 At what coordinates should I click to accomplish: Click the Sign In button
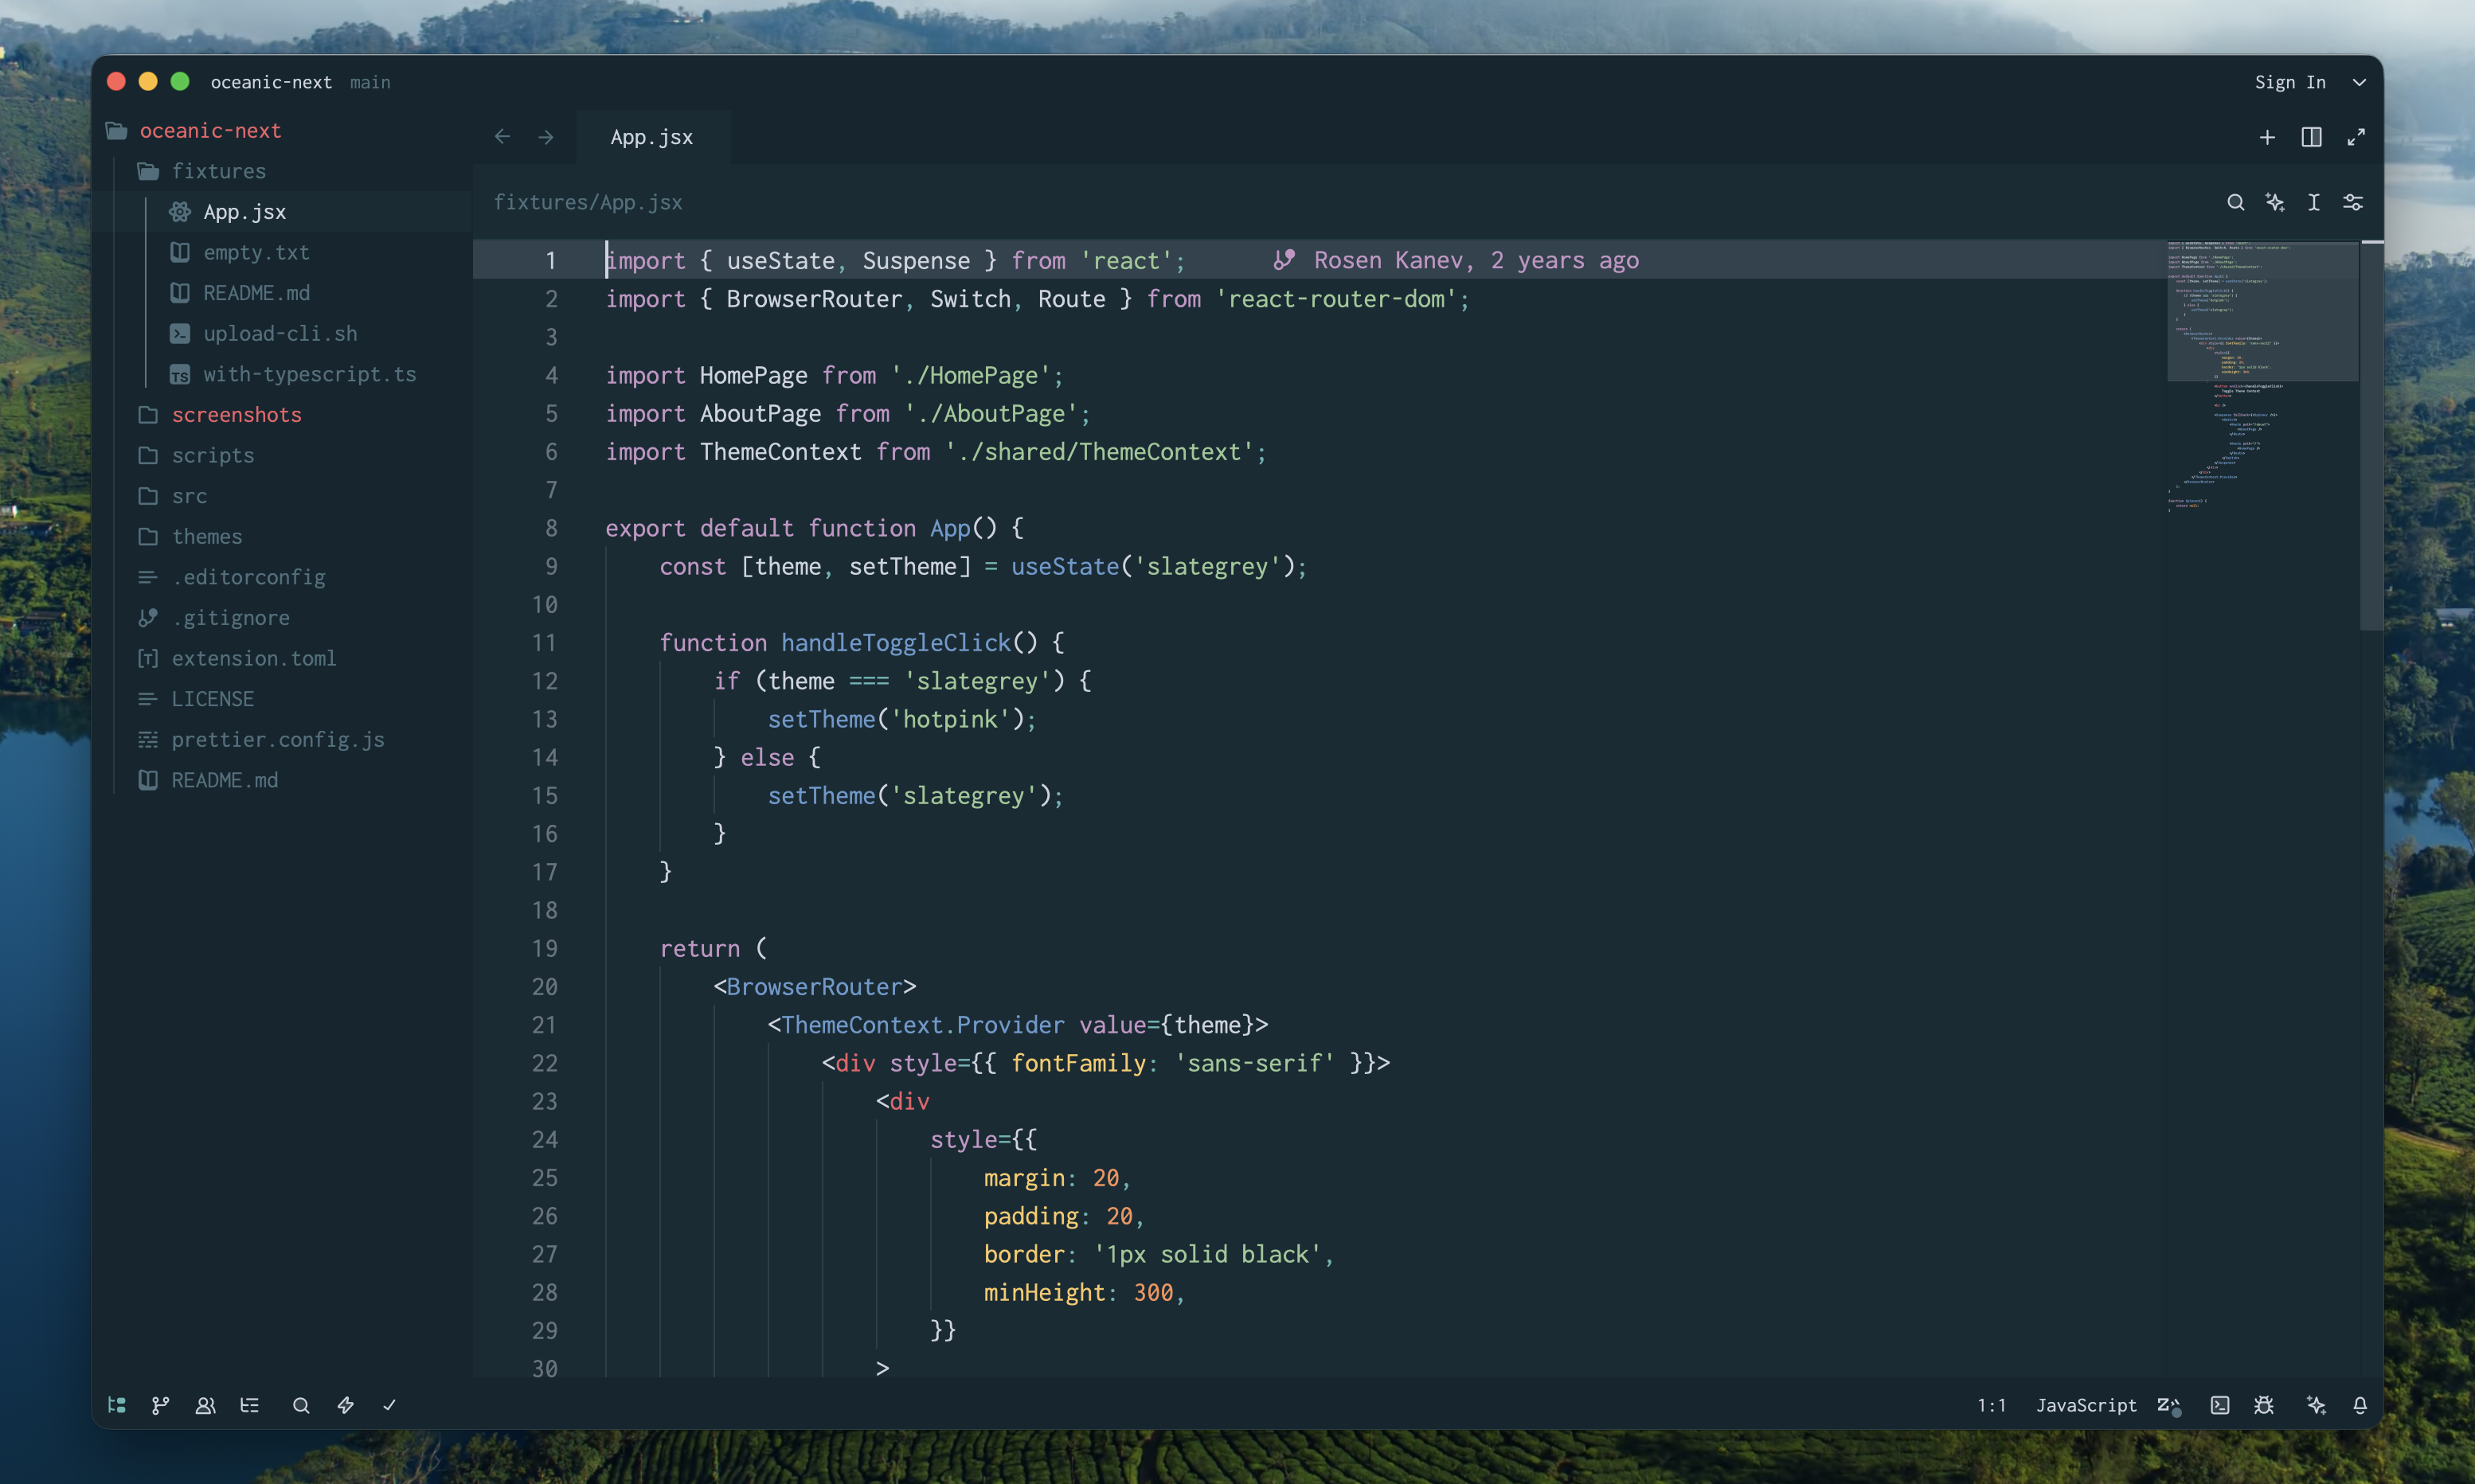point(2290,82)
